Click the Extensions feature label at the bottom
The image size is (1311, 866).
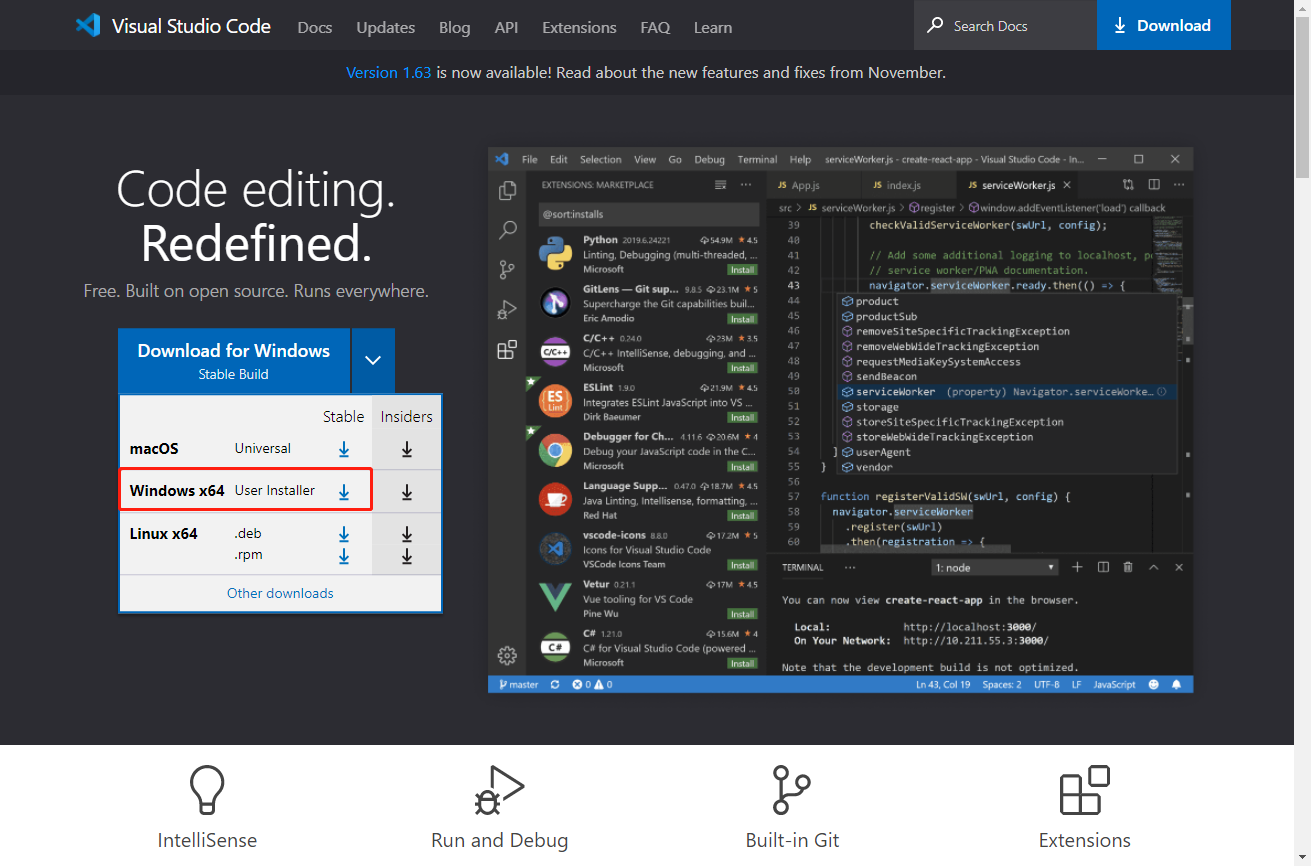[x=1085, y=840]
